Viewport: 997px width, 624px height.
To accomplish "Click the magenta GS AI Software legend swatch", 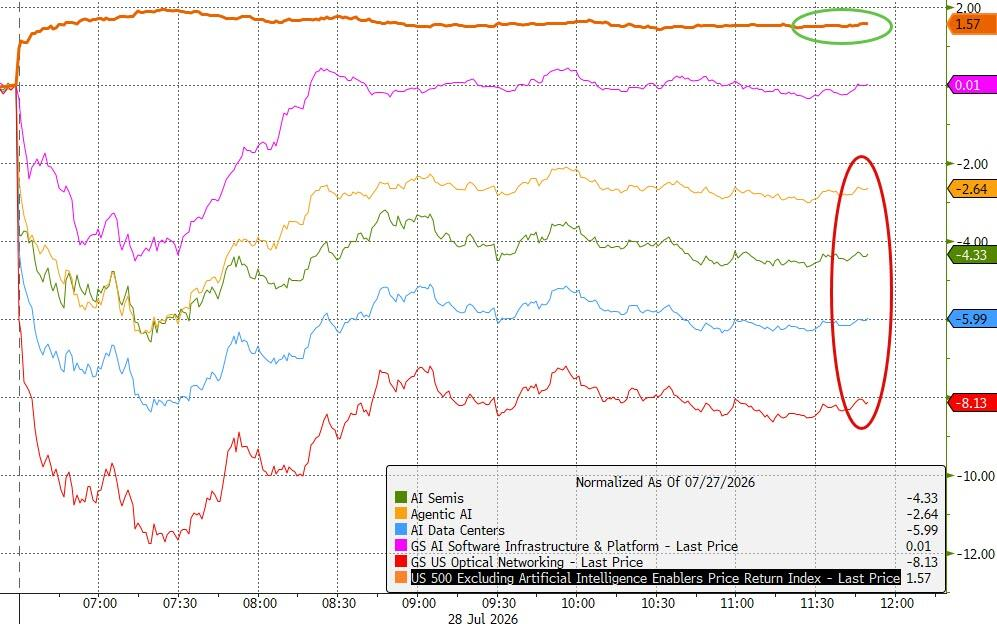I will click(401, 546).
